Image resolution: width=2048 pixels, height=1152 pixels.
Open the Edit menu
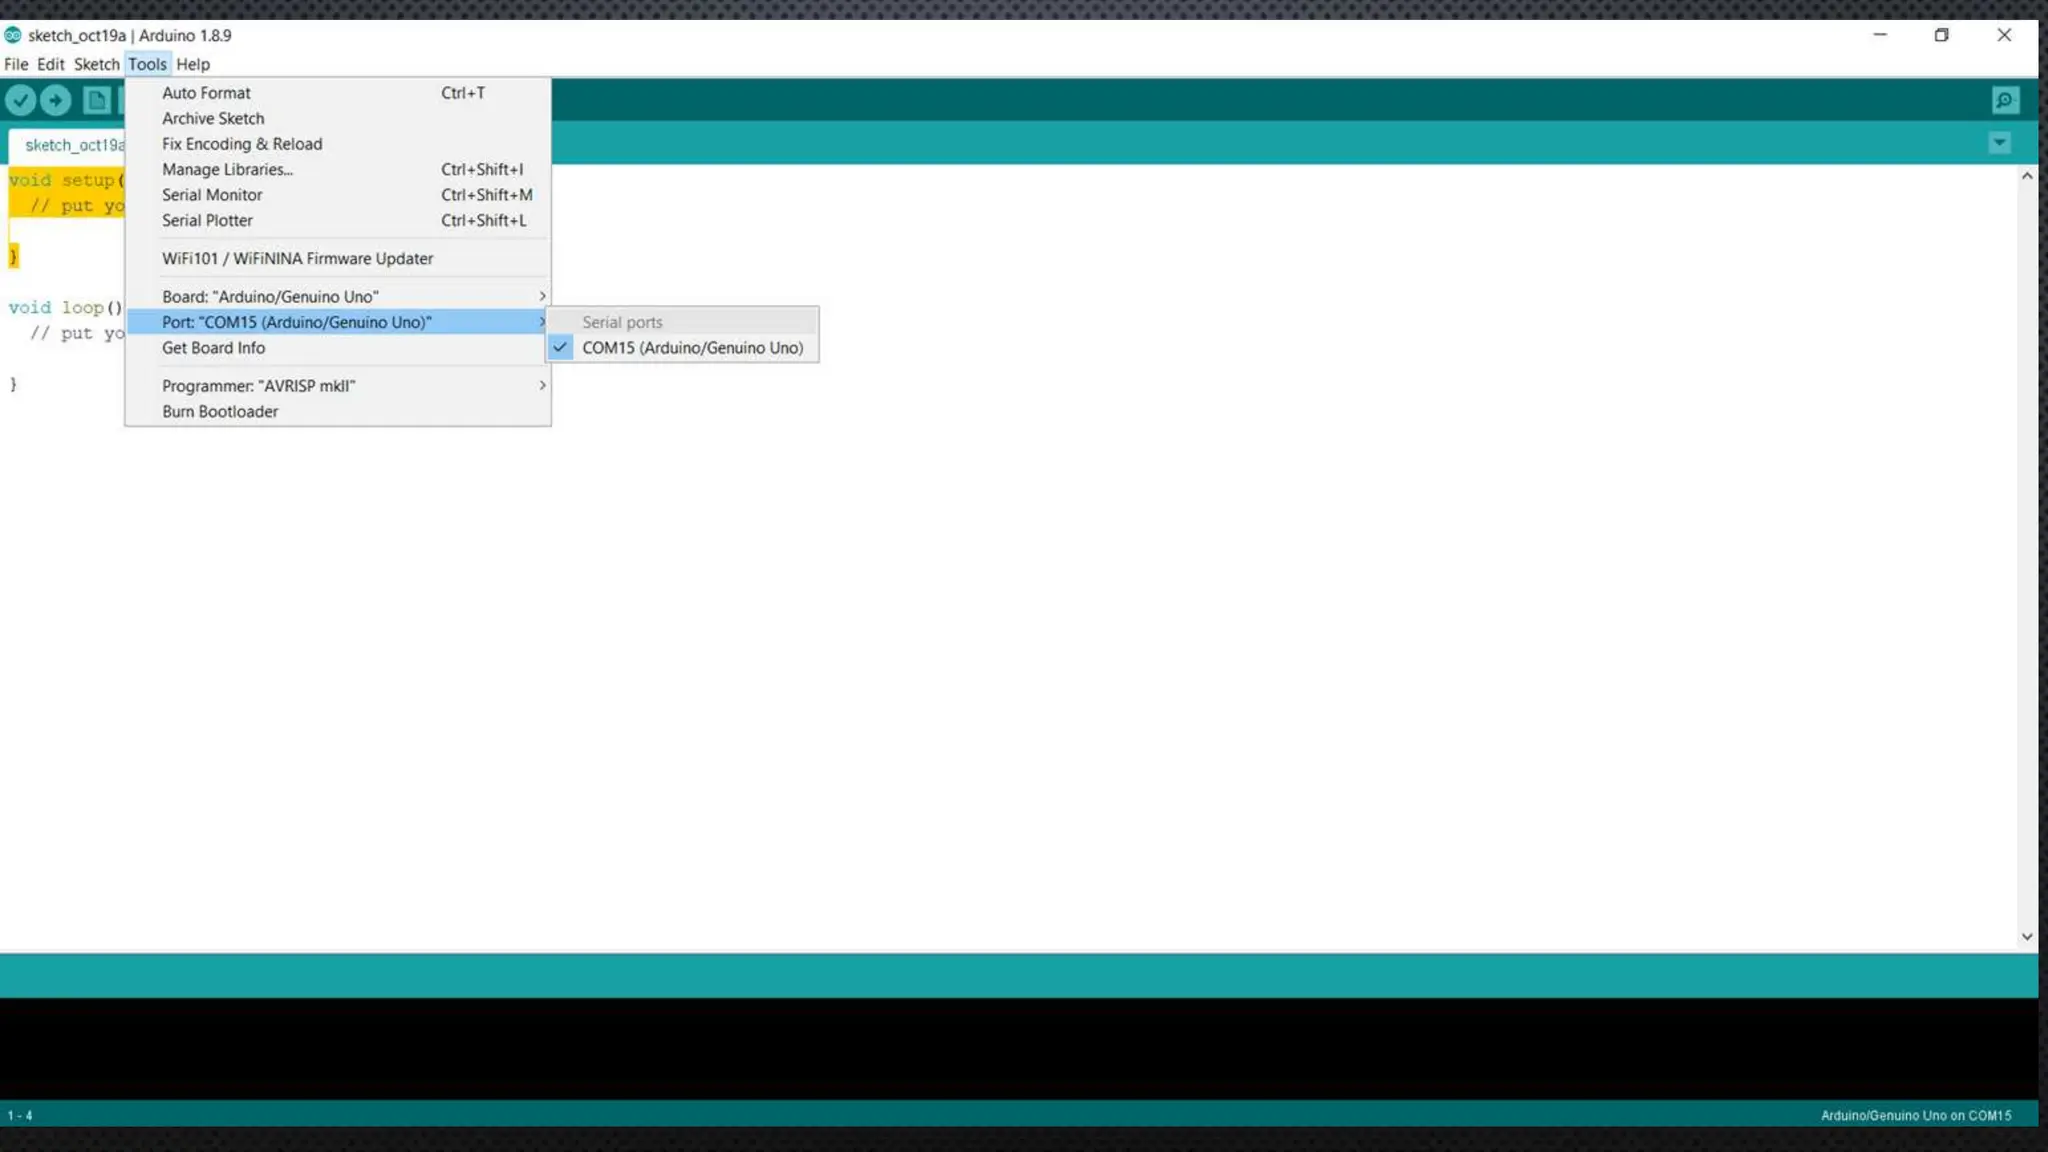pos(50,64)
